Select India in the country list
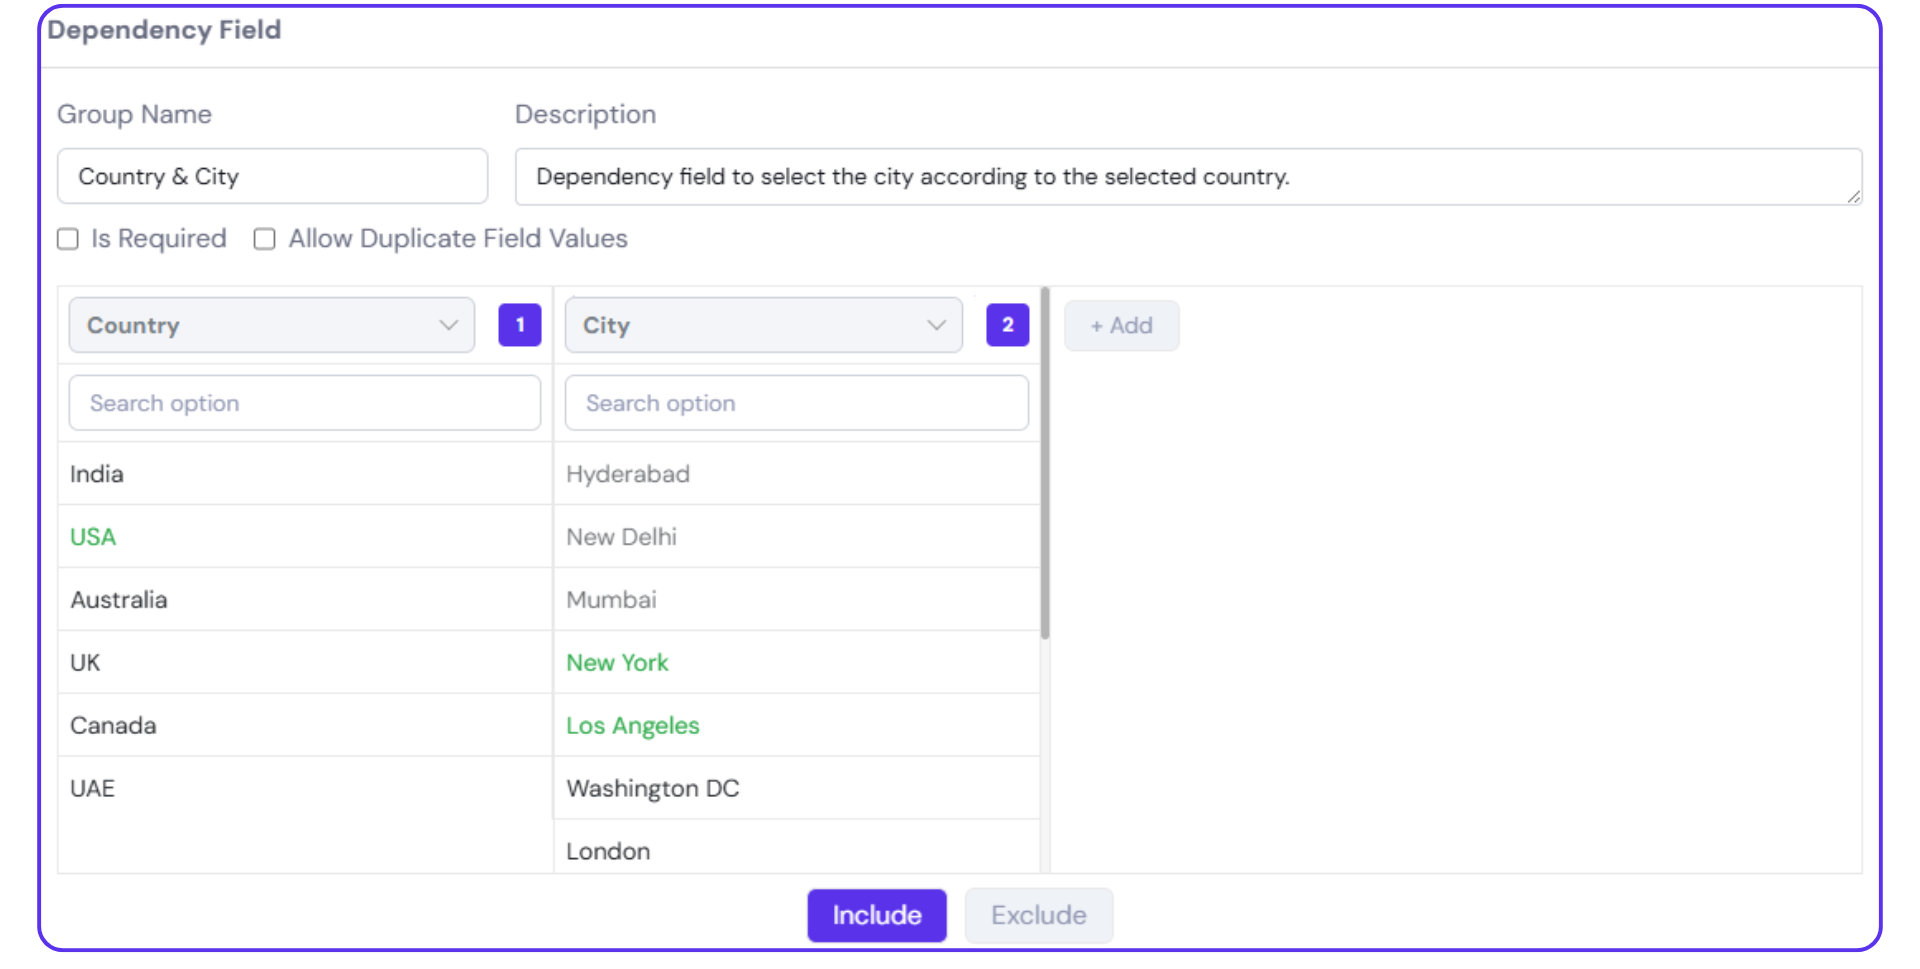This screenshot has height=969, width=1920. click(97, 474)
